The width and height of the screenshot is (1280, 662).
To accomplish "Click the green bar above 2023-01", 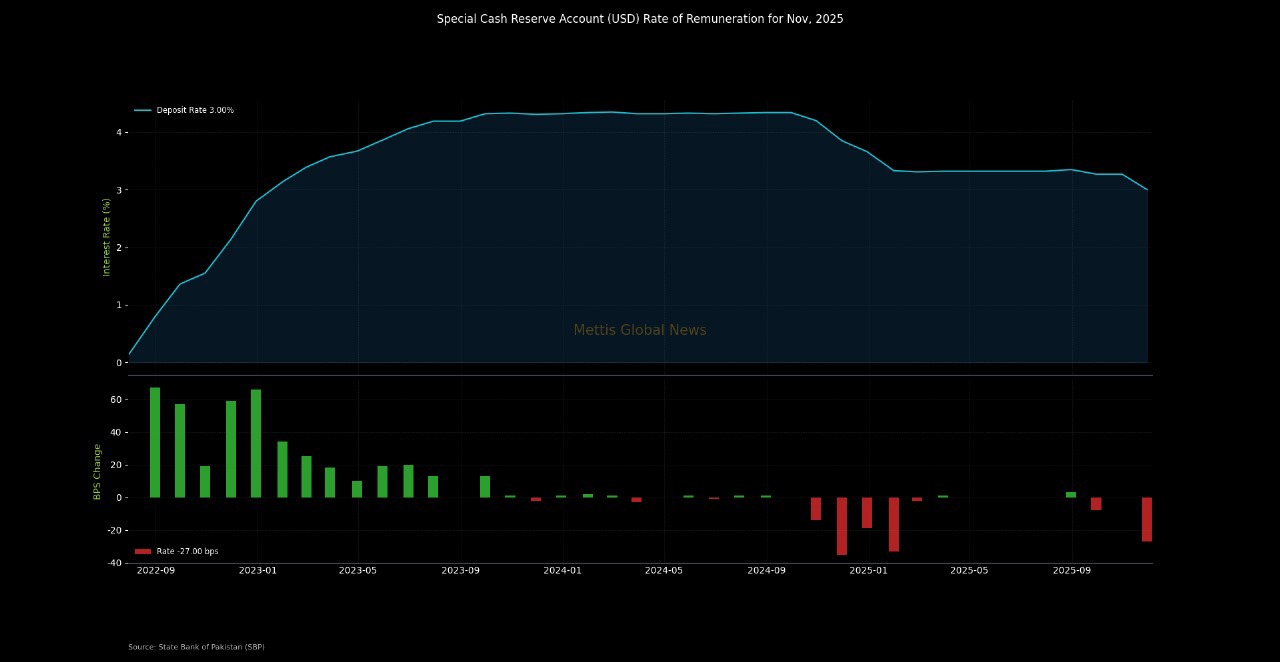I will coord(256,443).
